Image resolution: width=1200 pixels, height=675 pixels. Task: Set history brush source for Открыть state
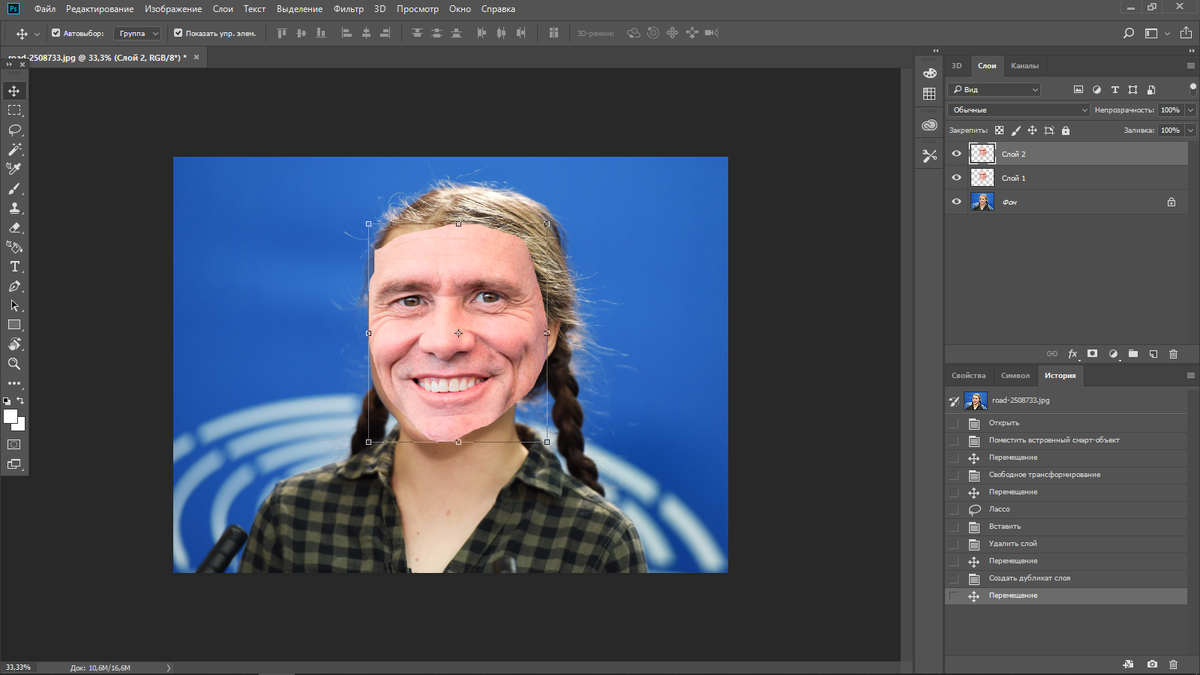(x=954, y=423)
